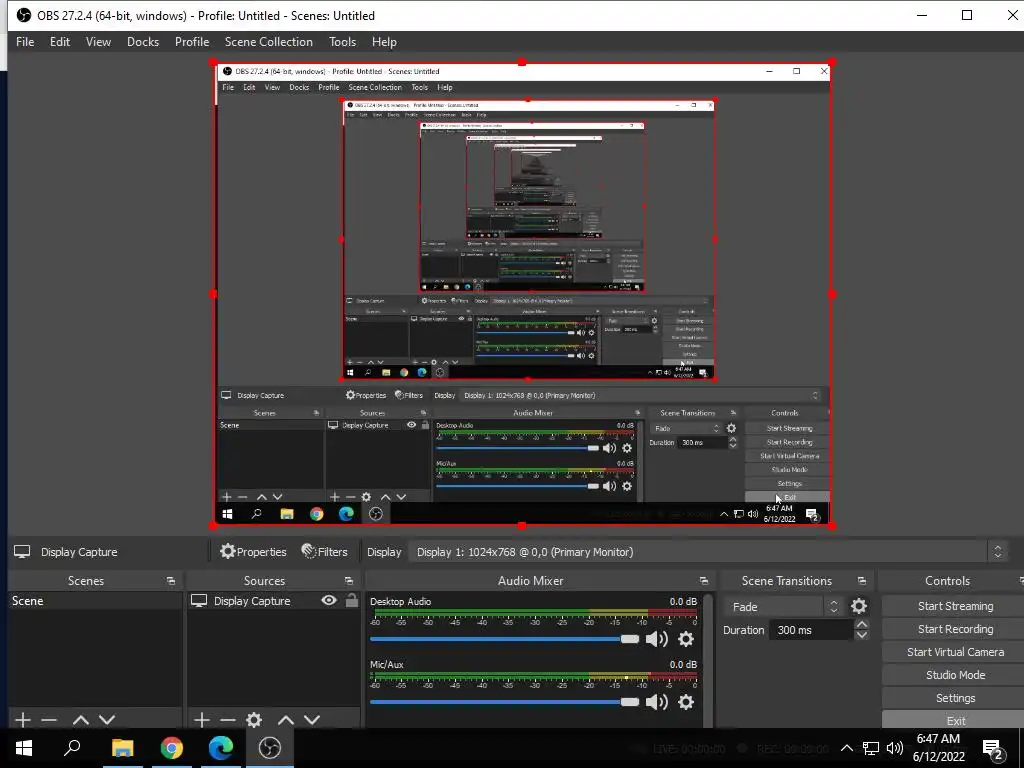This screenshot has width=1024, height=768.
Task: Open Desktop Audio settings gear
Action: point(686,639)
